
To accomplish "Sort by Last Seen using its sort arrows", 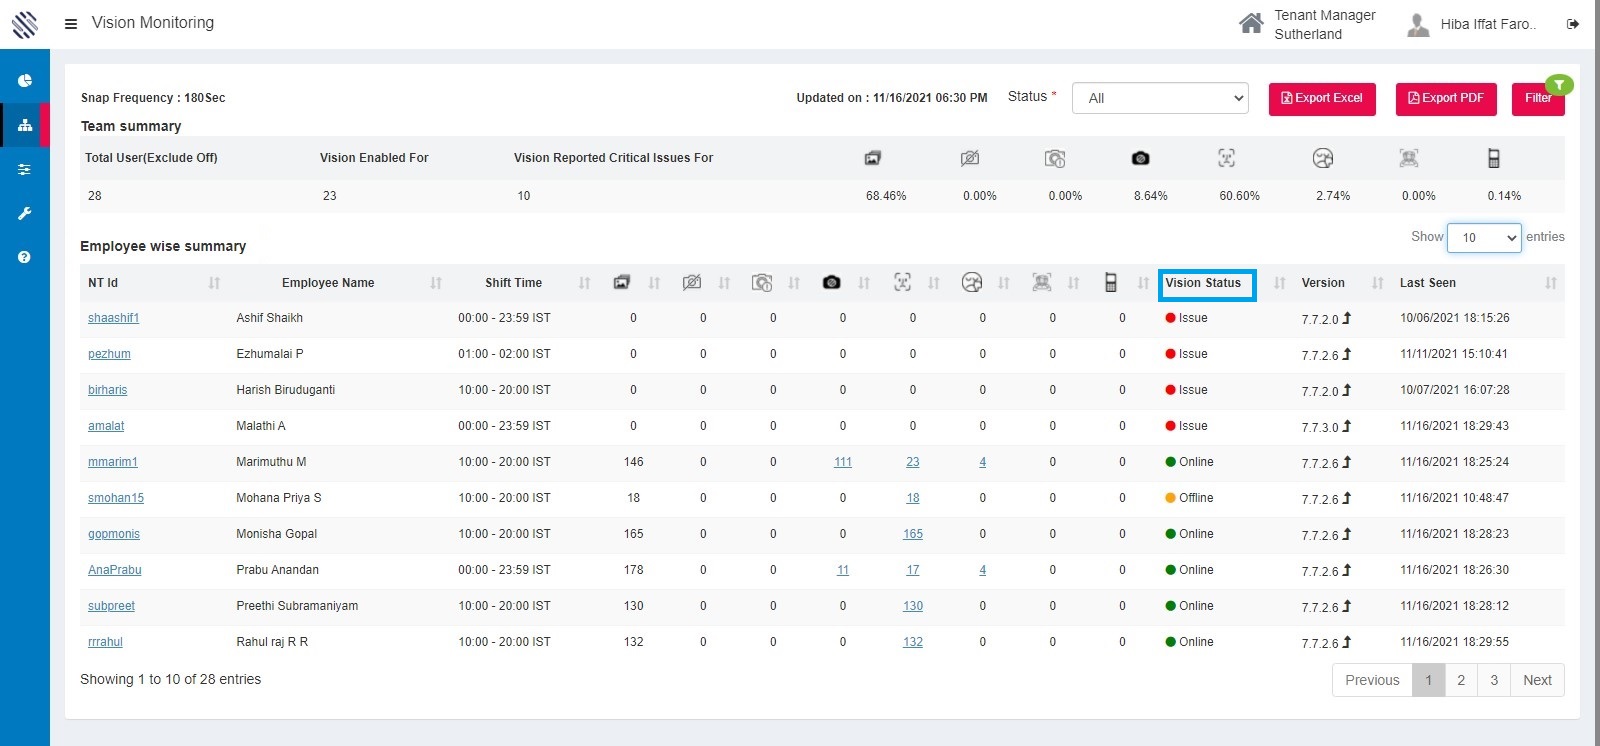I will (x=1551, y=283).
